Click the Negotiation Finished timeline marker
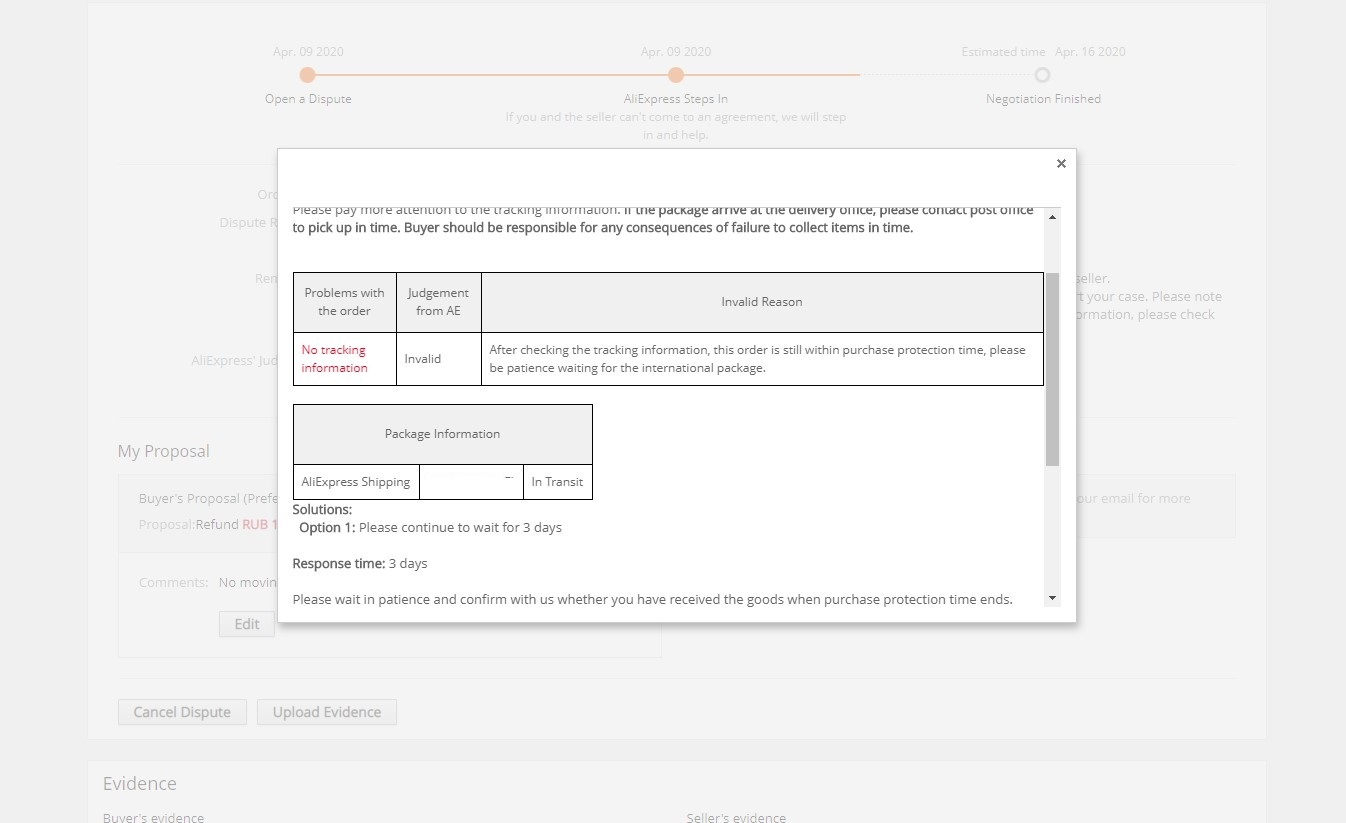This screenshot has height=823, width=1346. (x=1043, y=75)
